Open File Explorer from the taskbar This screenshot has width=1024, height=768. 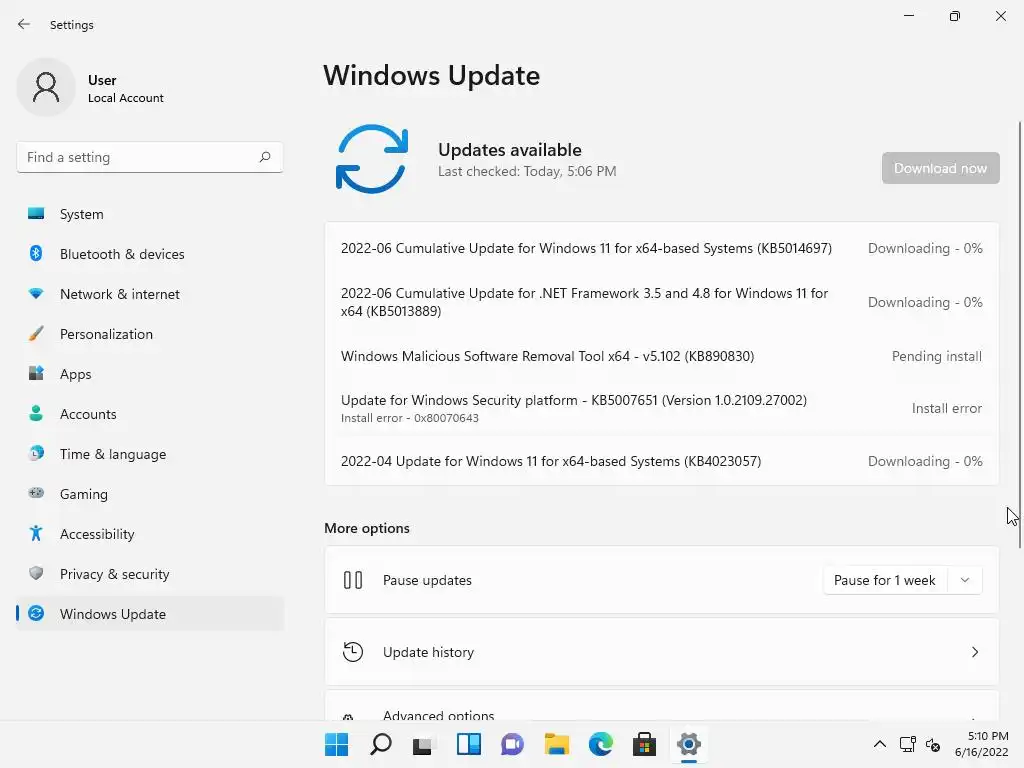(x=556, y=744)
